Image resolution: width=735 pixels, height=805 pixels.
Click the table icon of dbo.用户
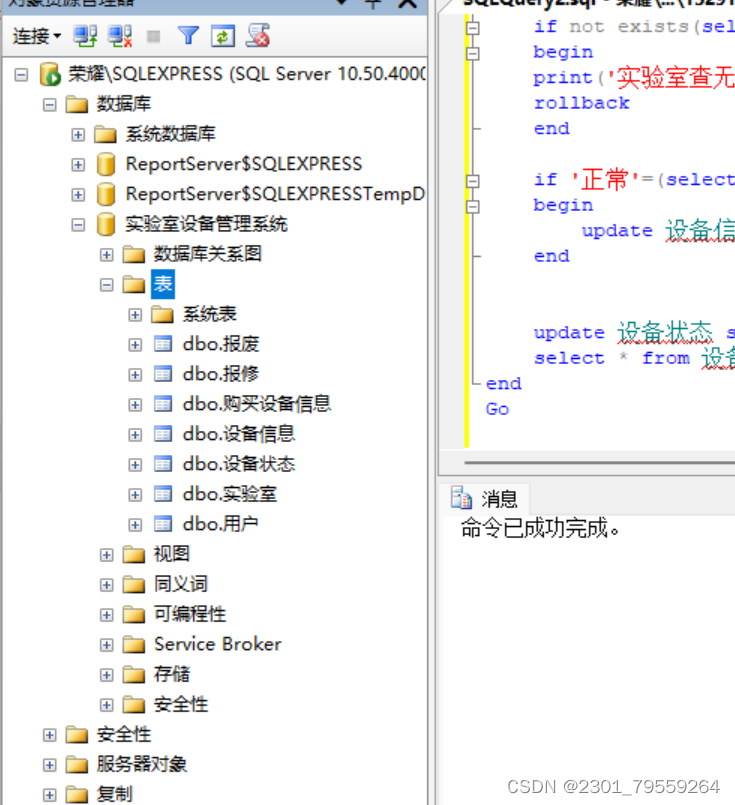(x=163, y=524)
